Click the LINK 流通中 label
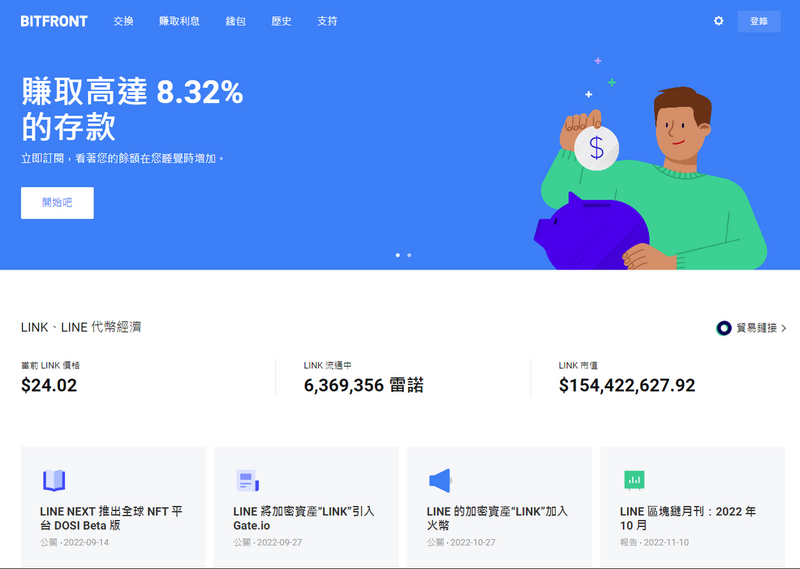 point(328,365)
